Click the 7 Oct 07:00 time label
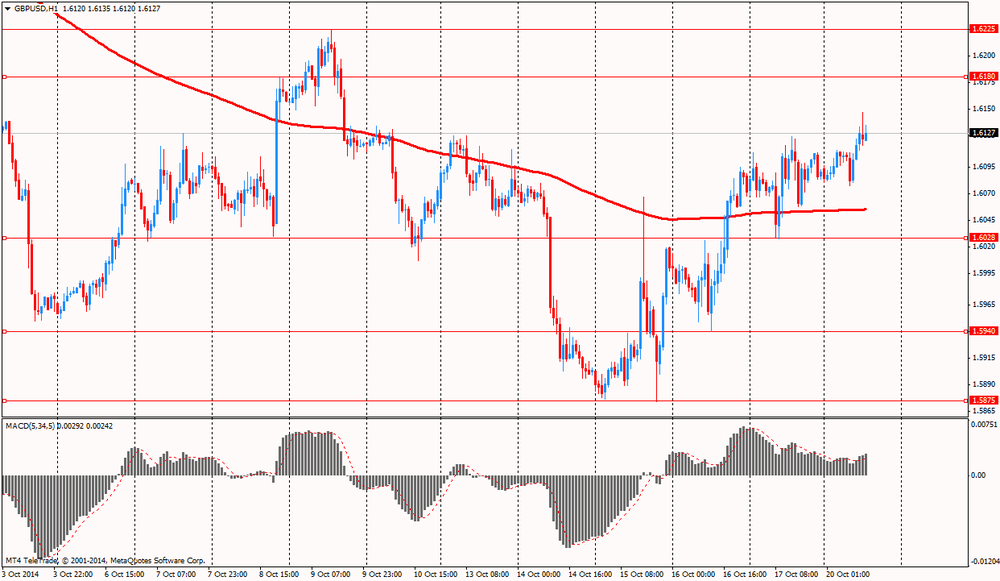 click(177, 574)
